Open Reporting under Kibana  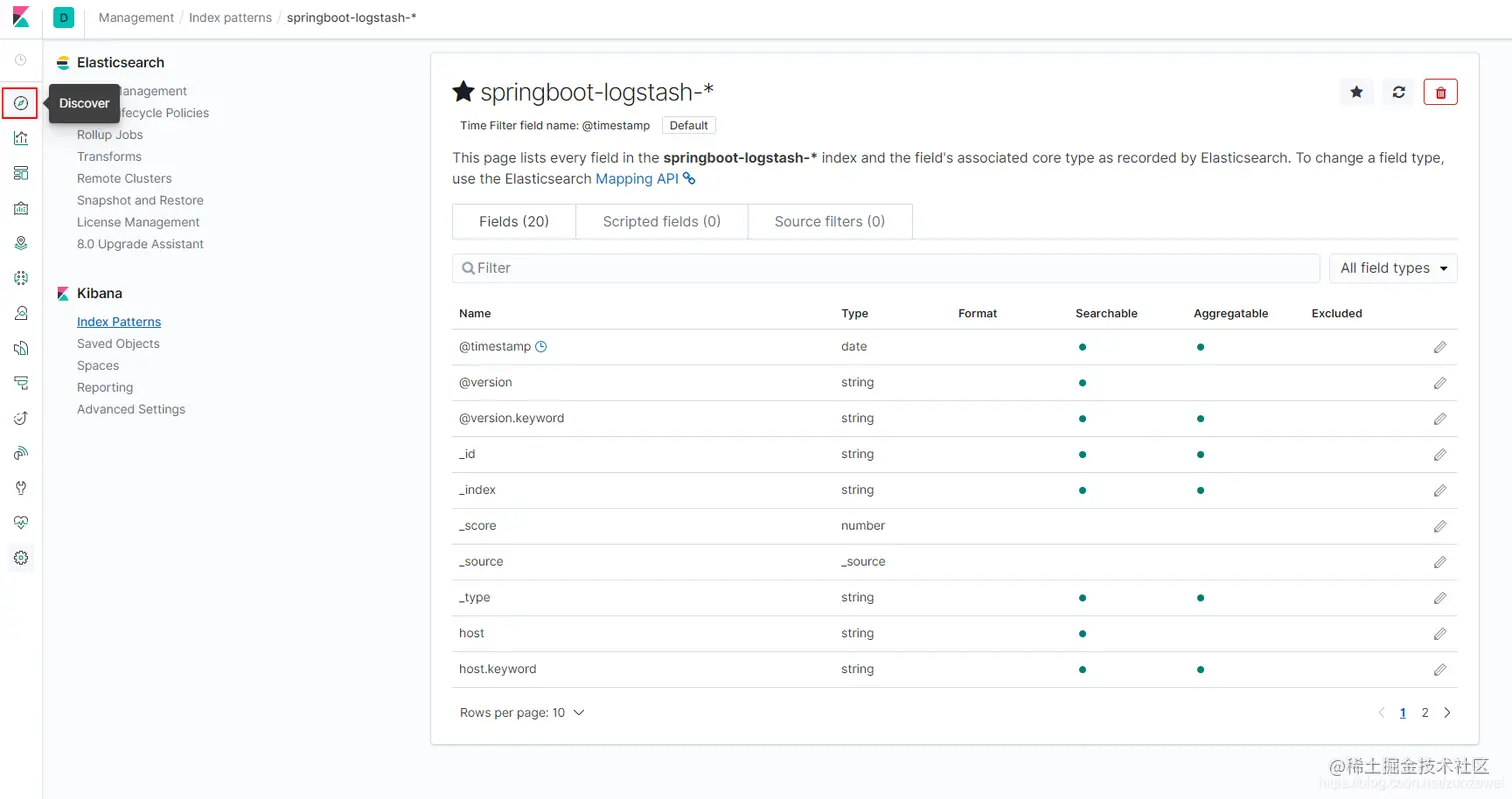coord(105,388)
